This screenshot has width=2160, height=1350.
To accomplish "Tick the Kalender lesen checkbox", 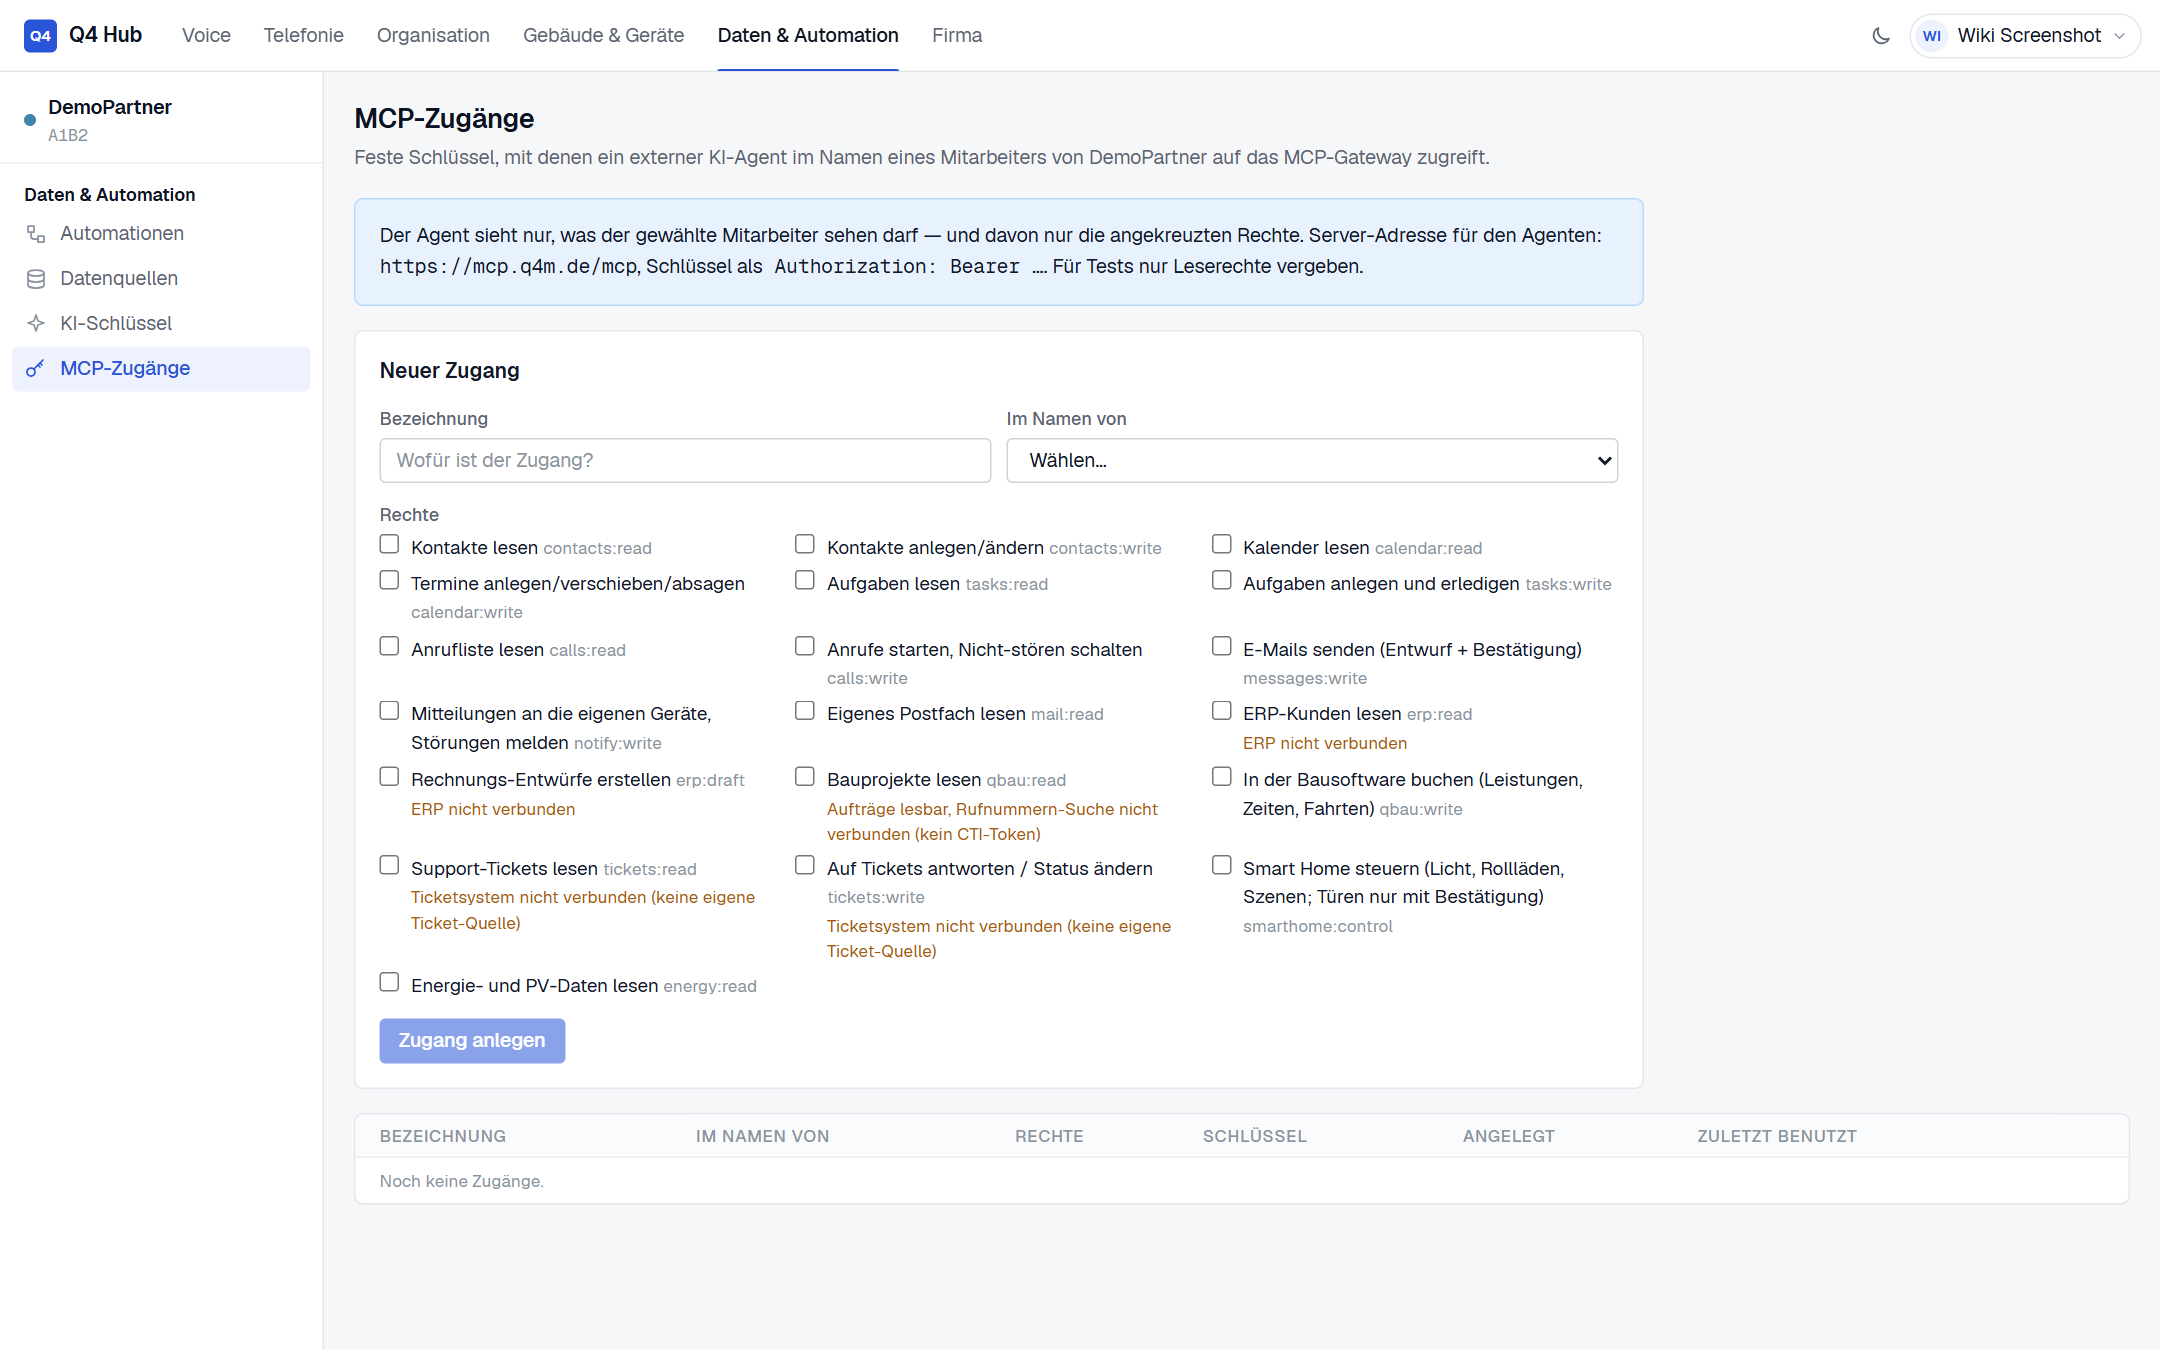I will (1222, 544).
